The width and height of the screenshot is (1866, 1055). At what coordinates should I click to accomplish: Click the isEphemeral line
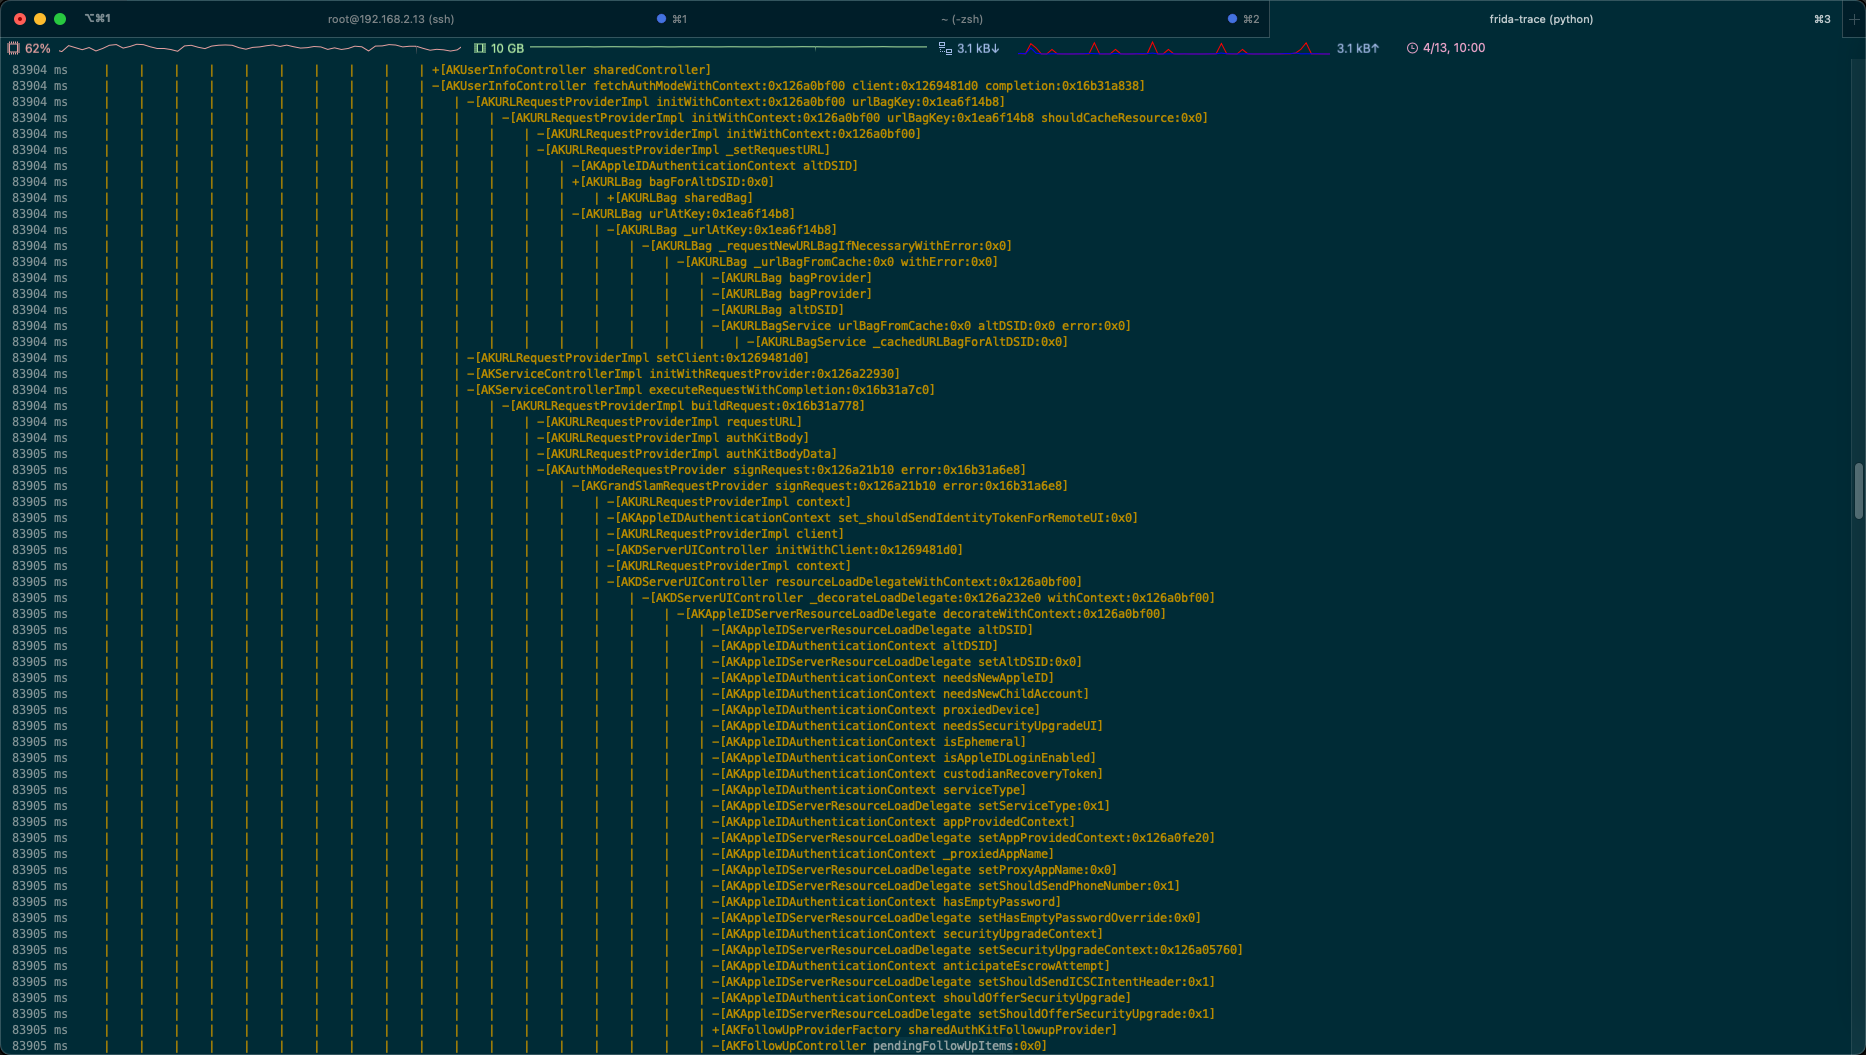(869, 742)
